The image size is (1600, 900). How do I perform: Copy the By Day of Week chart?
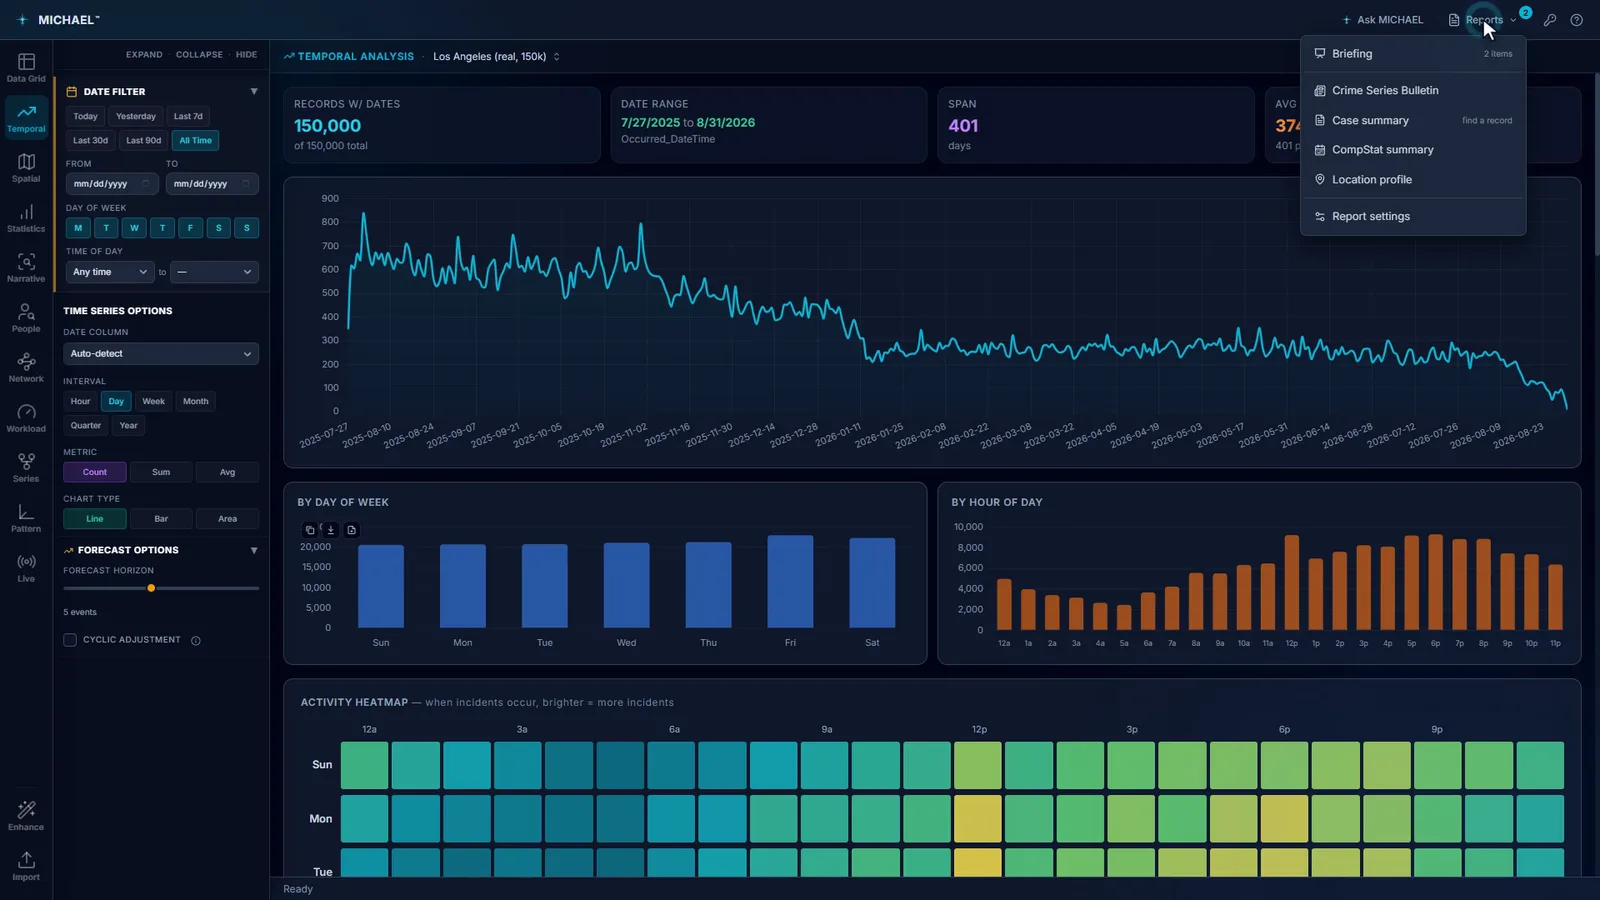coord(310,530)
